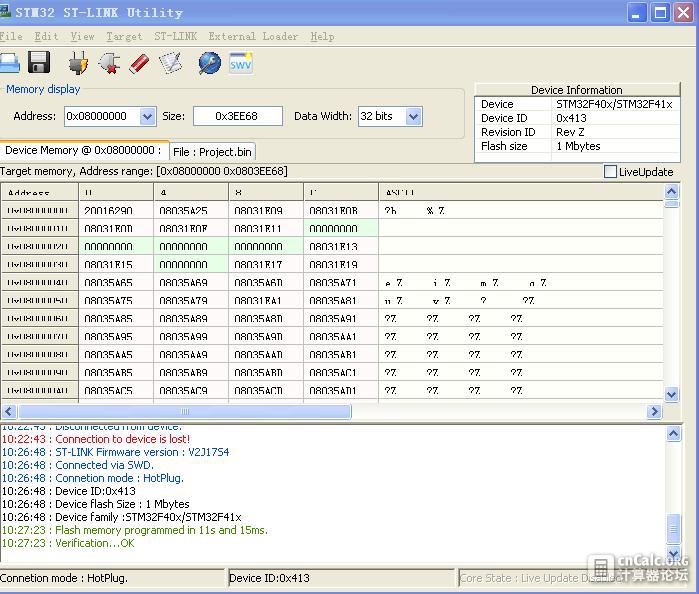Click Revision ID value Rev Z
Screen dimensions: 699x594
pyautogui.click(x=570, y=132)
